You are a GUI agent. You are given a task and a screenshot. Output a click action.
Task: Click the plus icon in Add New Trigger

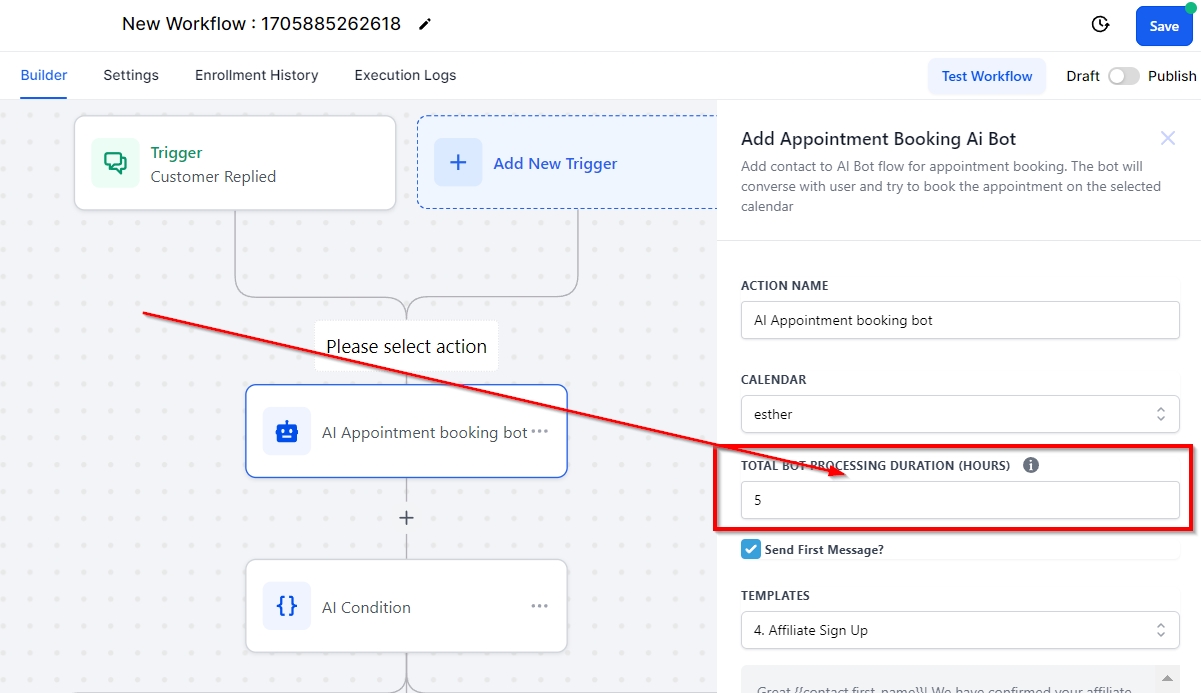coord(458,163)
